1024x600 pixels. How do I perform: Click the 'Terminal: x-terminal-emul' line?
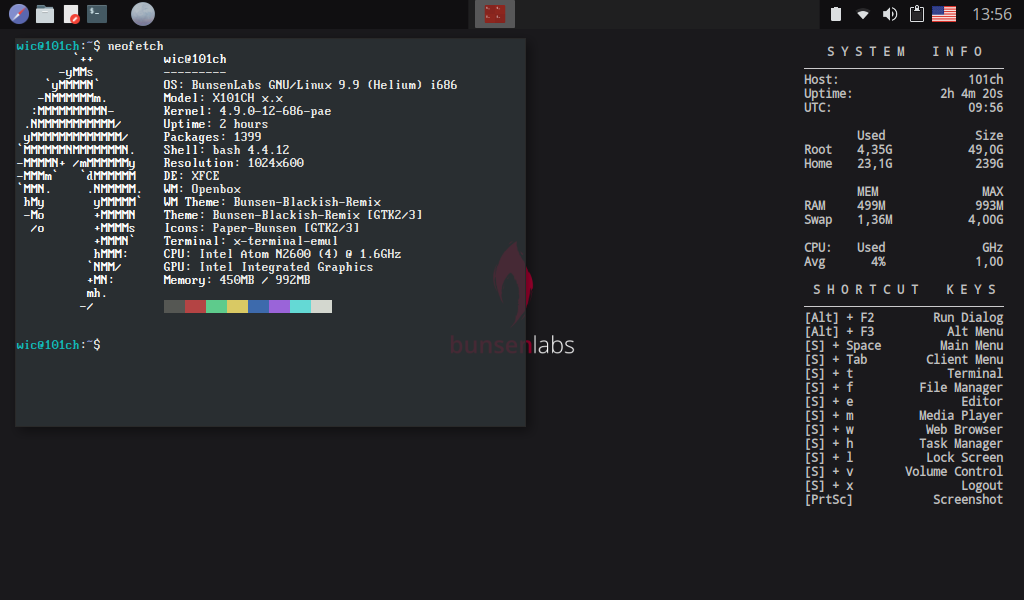pyautogui.click(x=251, y=241)
